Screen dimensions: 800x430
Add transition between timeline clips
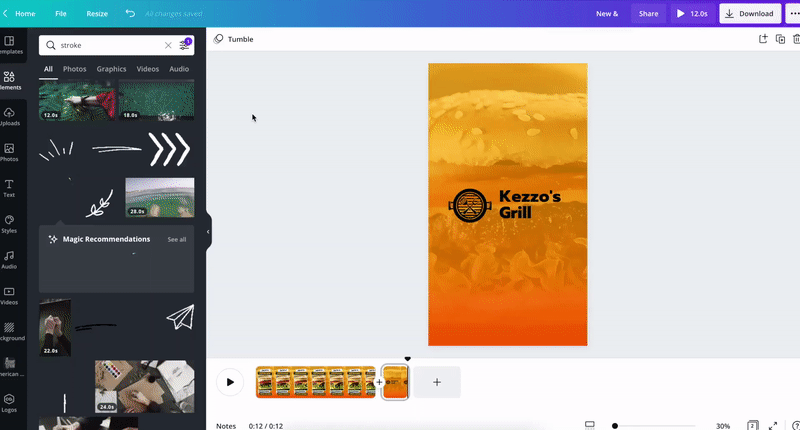click(379, 382)
